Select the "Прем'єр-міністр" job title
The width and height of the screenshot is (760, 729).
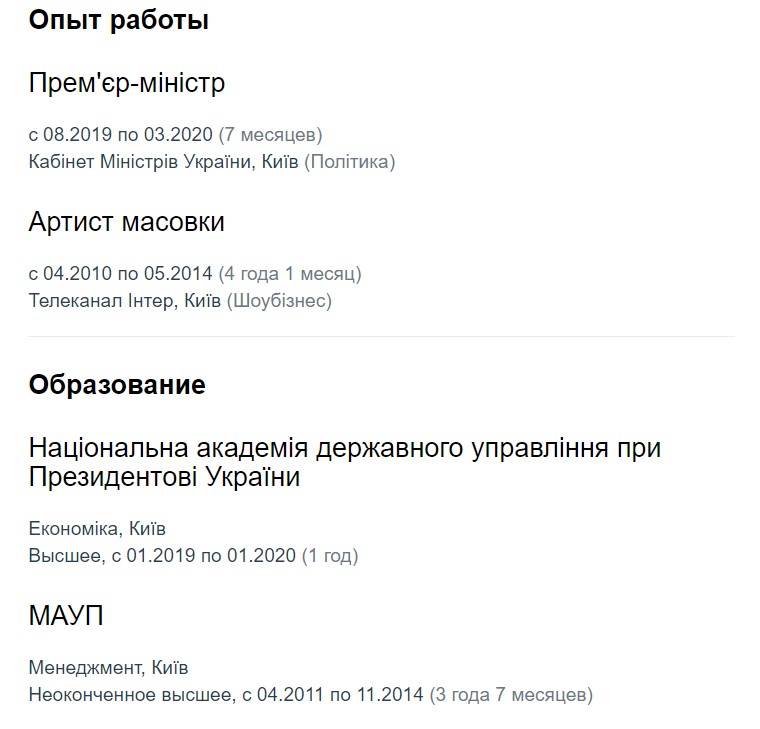click(126, 83)
